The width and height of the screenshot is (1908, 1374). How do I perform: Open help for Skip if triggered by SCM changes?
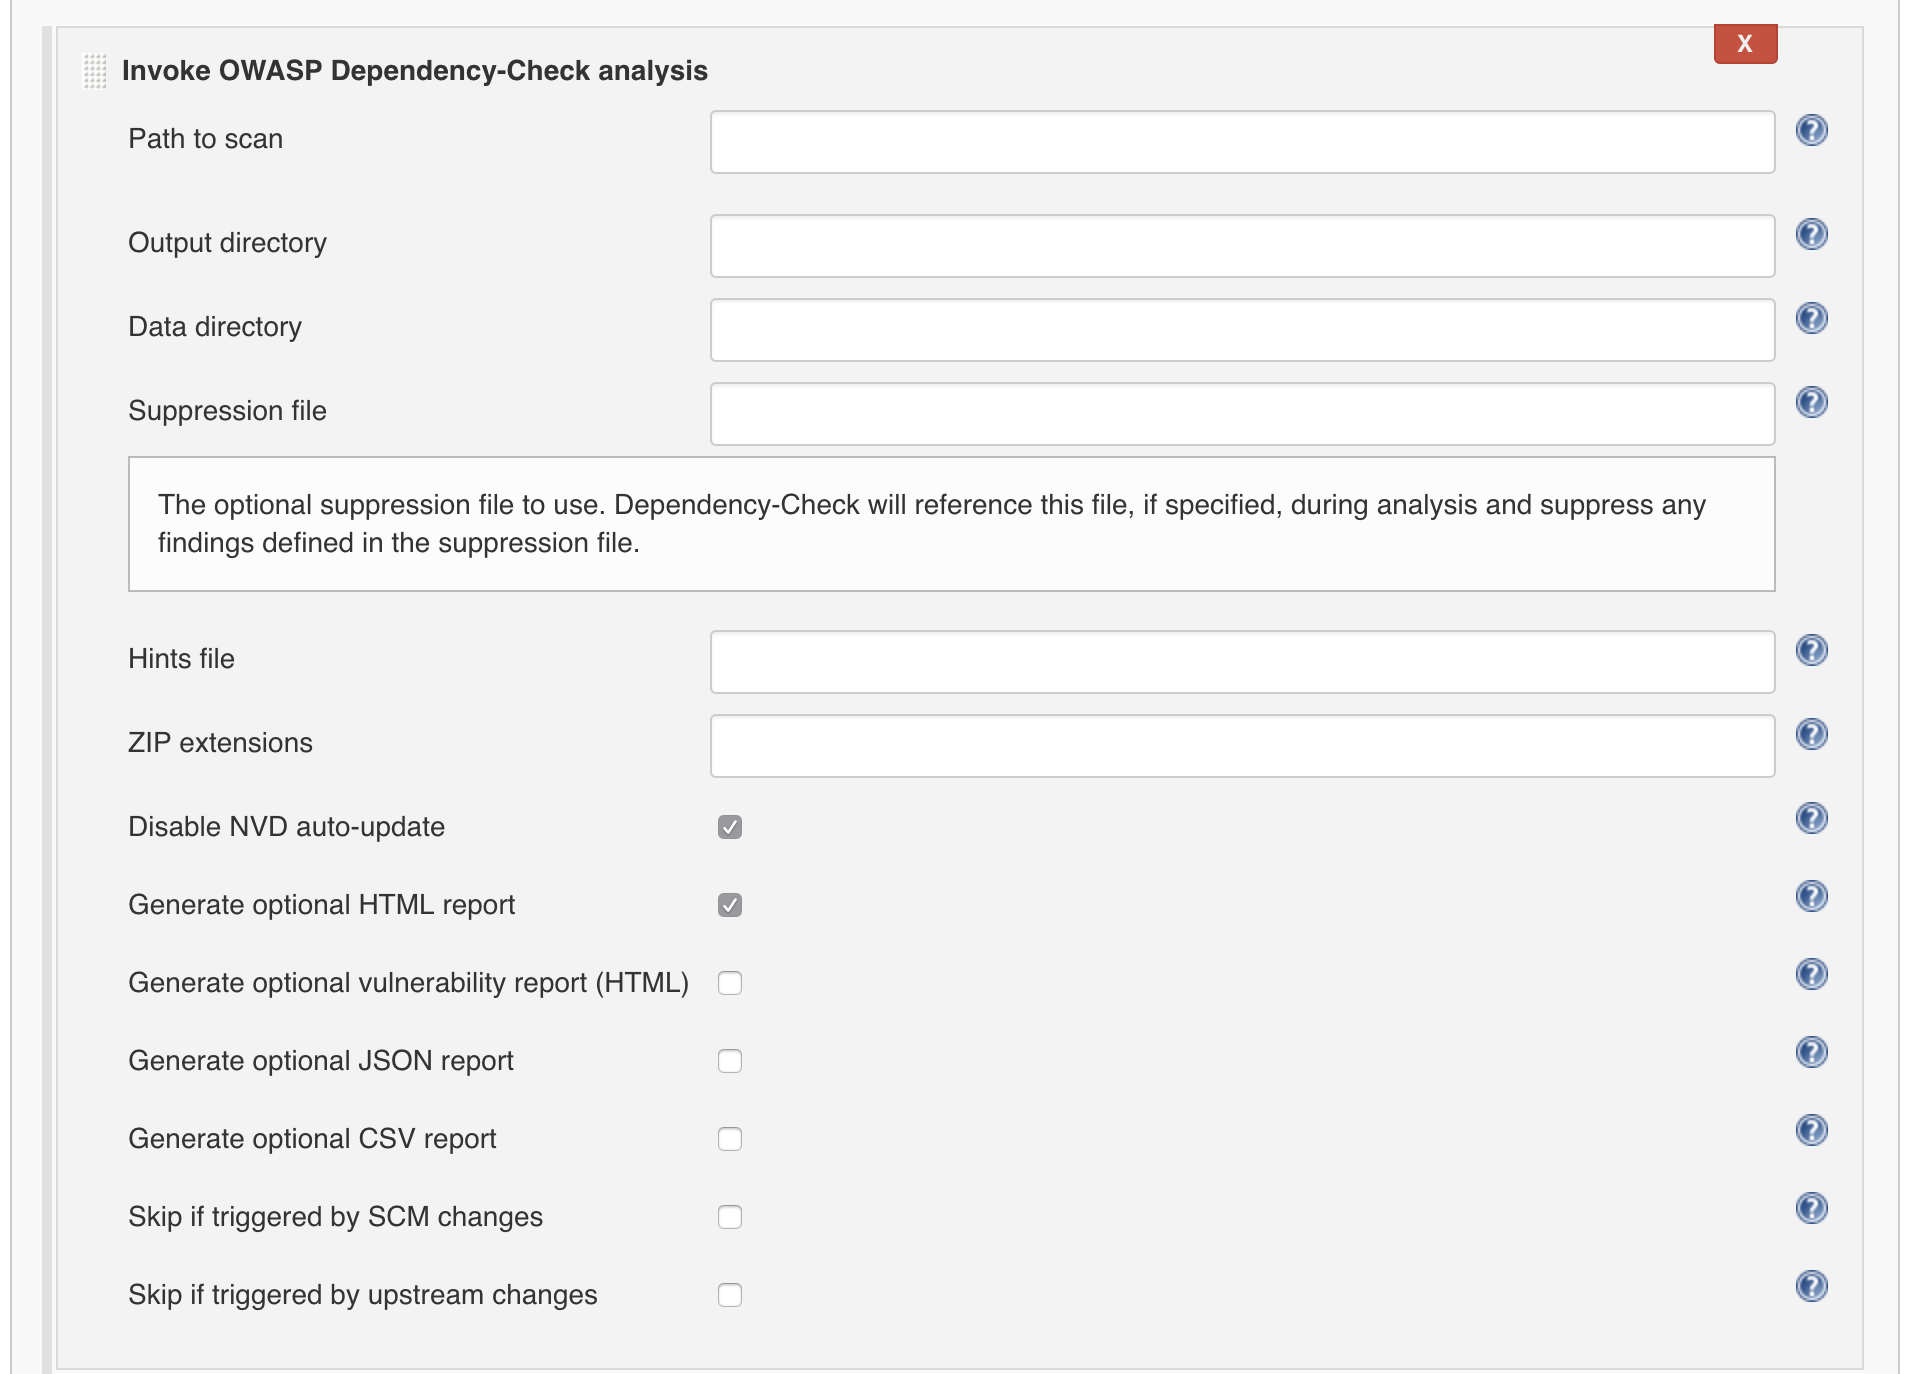click(1811, 1207)
